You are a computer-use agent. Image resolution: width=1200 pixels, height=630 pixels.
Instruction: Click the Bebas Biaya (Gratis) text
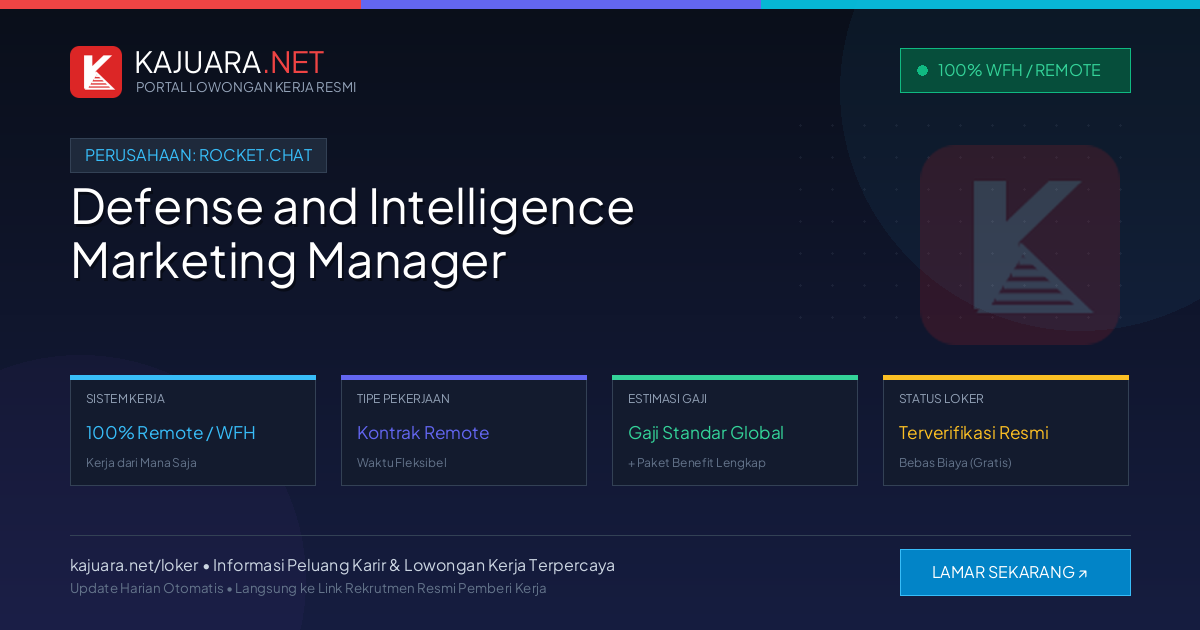tap(955, 463)
